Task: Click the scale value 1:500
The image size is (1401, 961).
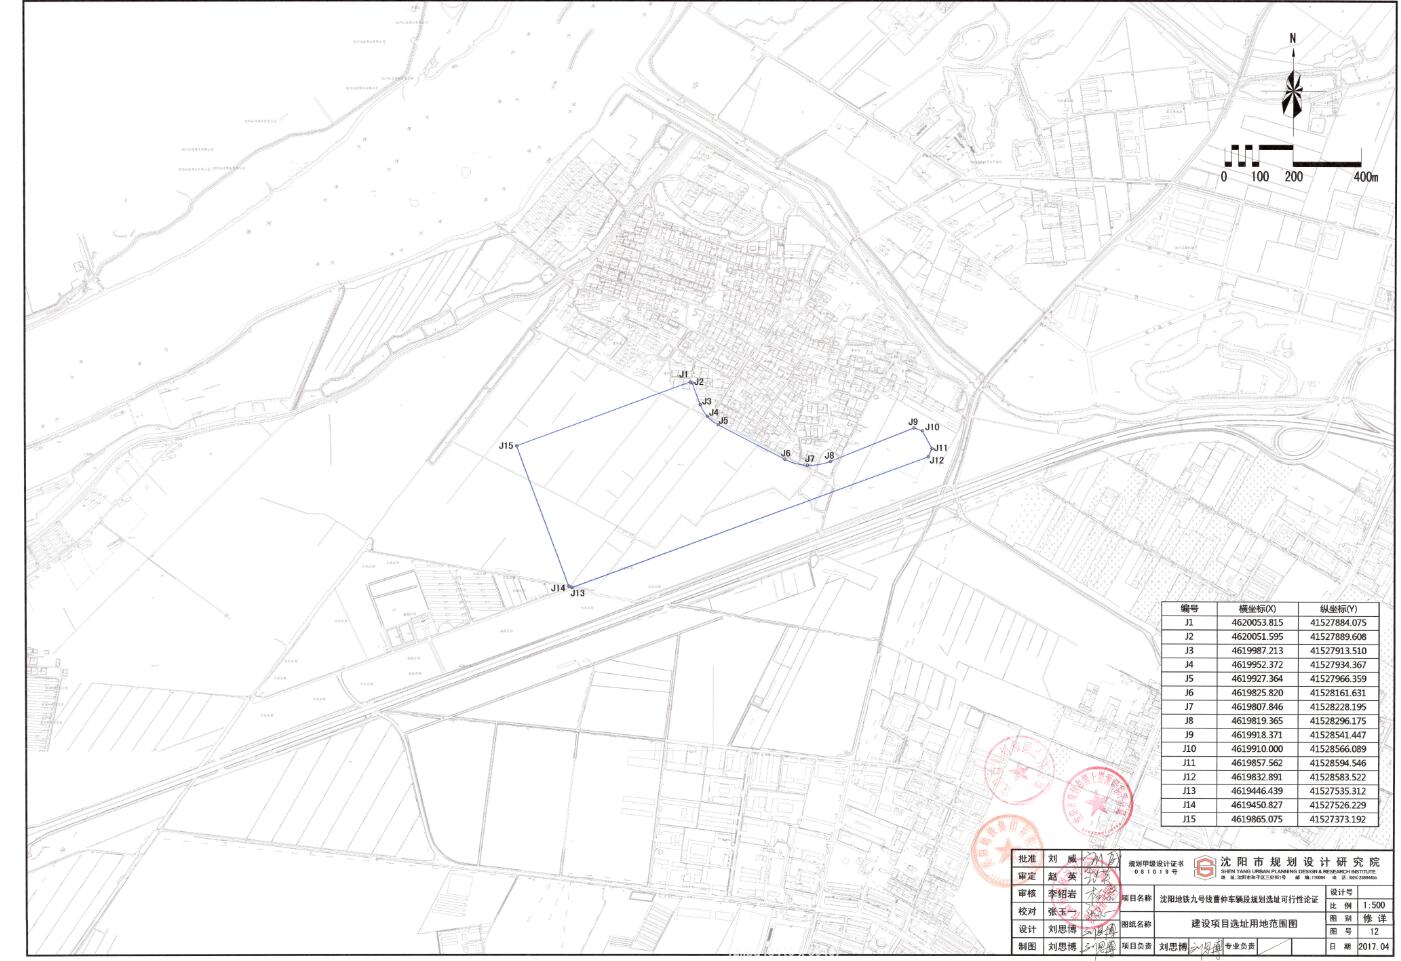Action: [1372, 905]
